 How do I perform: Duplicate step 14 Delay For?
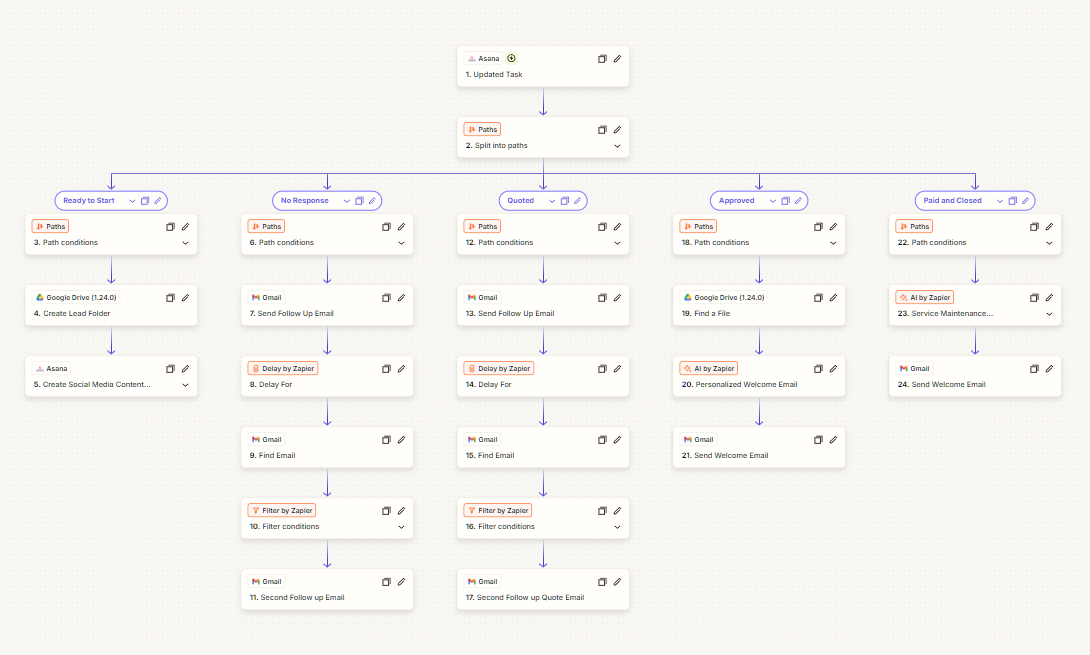pyautogui.click(x=602, y=369)
